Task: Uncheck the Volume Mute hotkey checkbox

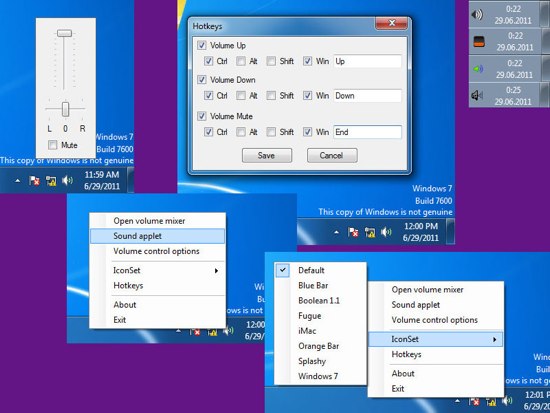Action: coord(201,116)
